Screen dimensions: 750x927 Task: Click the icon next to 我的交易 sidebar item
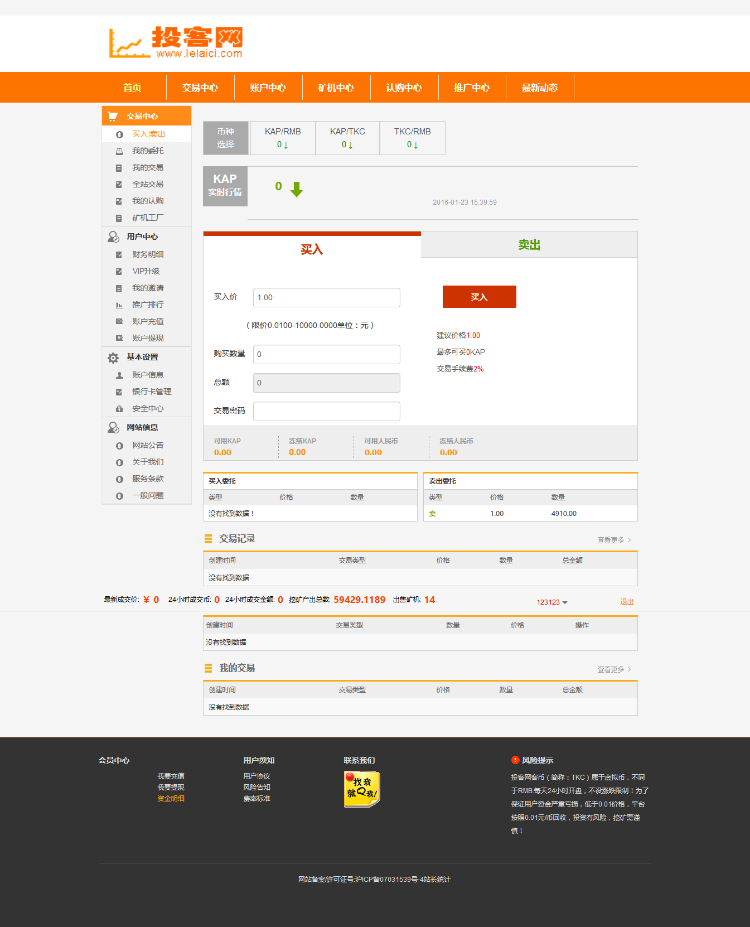(119, 168)
